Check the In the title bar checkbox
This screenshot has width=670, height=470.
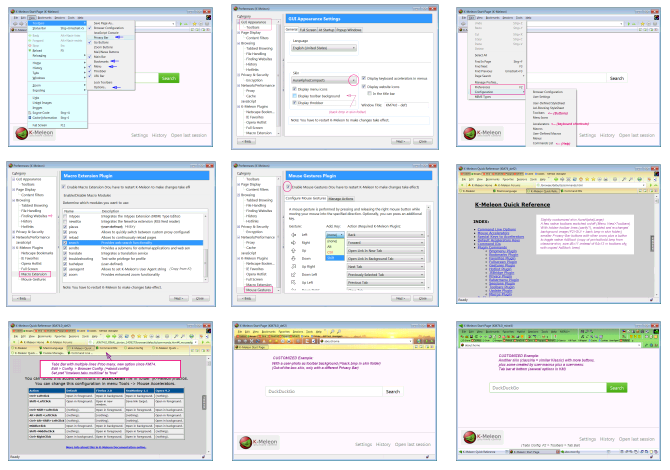(370, 93)
